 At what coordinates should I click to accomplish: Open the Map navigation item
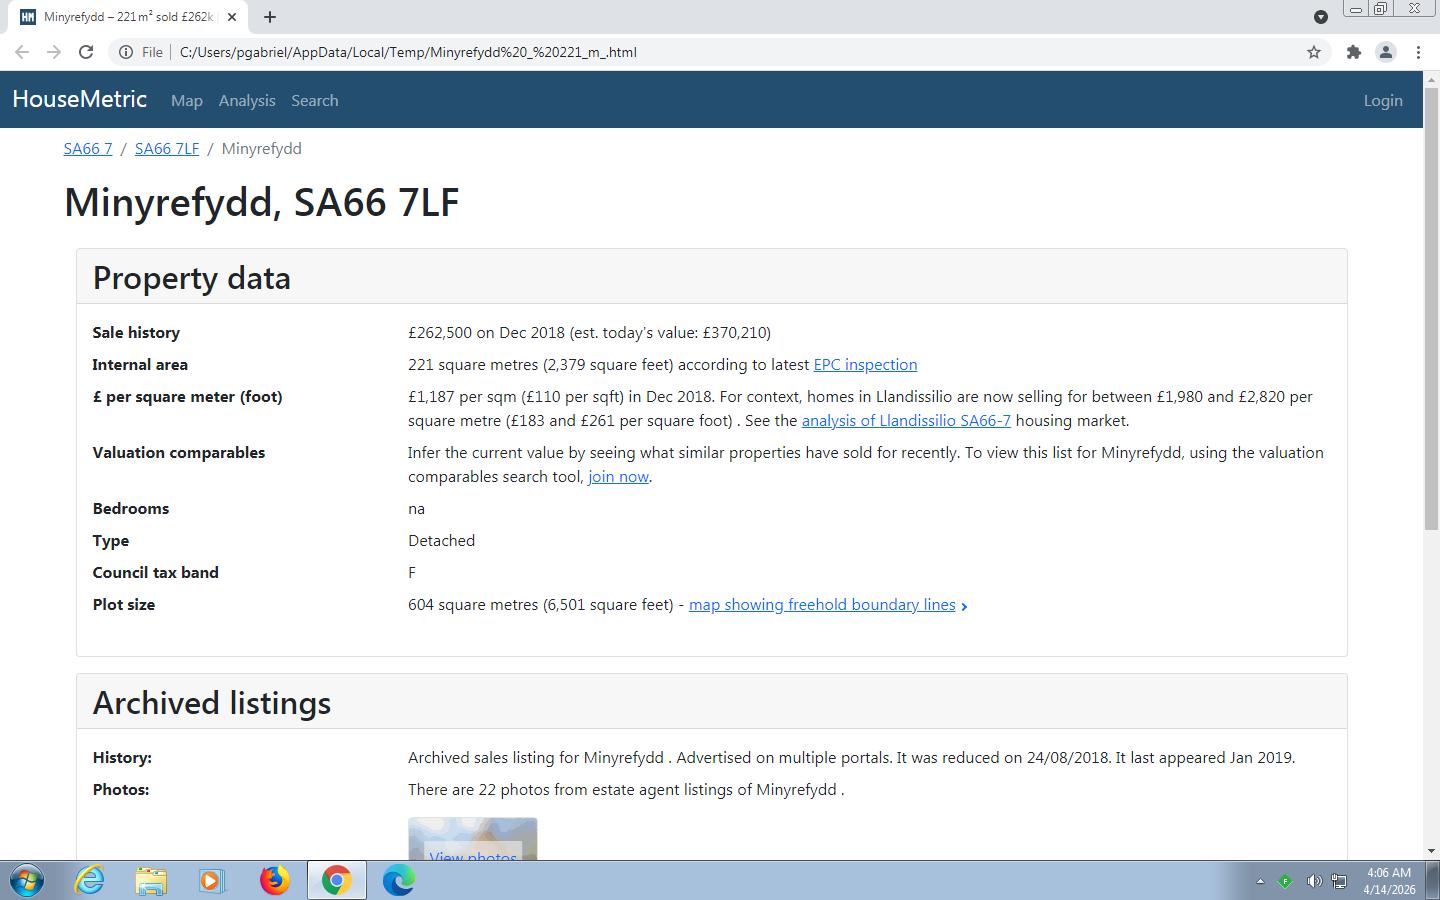click(x=186, y=101)
